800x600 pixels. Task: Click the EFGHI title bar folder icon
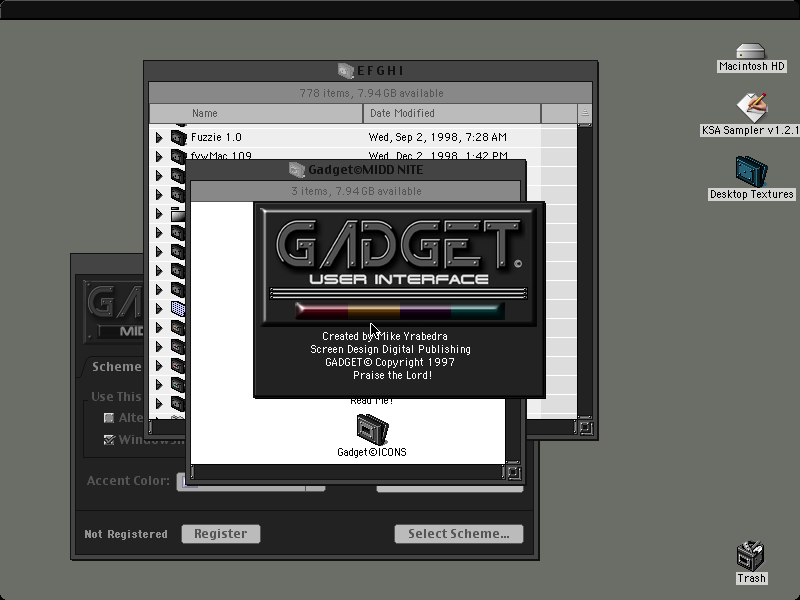(345, 70)
